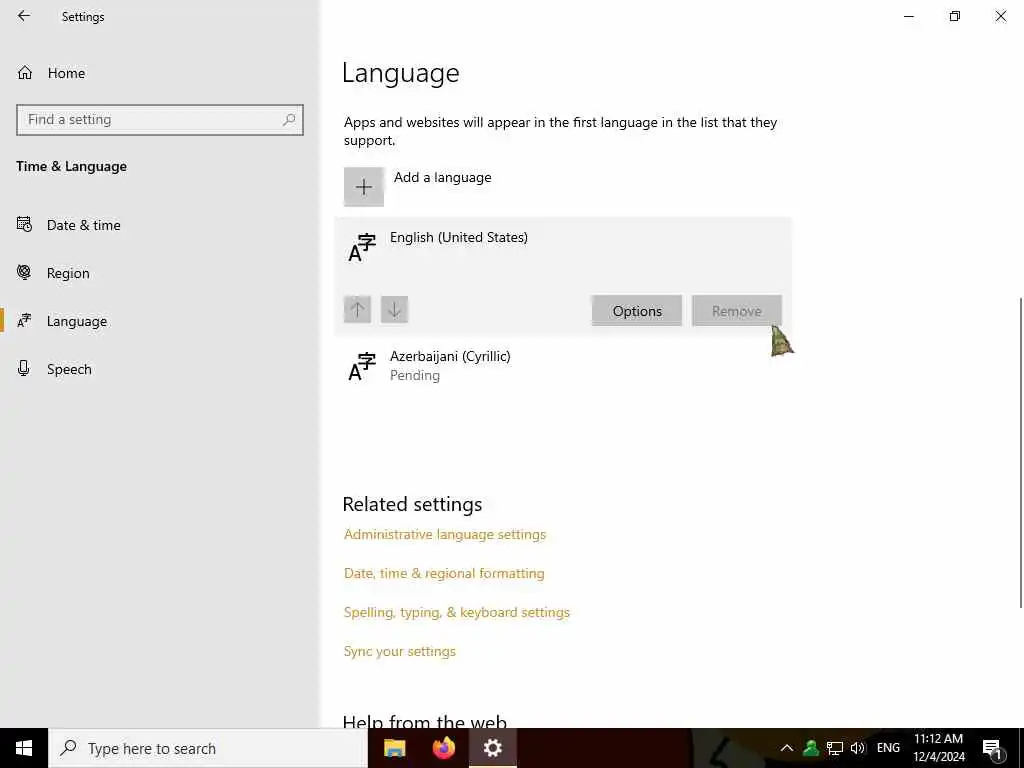
Task: Click the Home house icon
Action: [25, 73]
